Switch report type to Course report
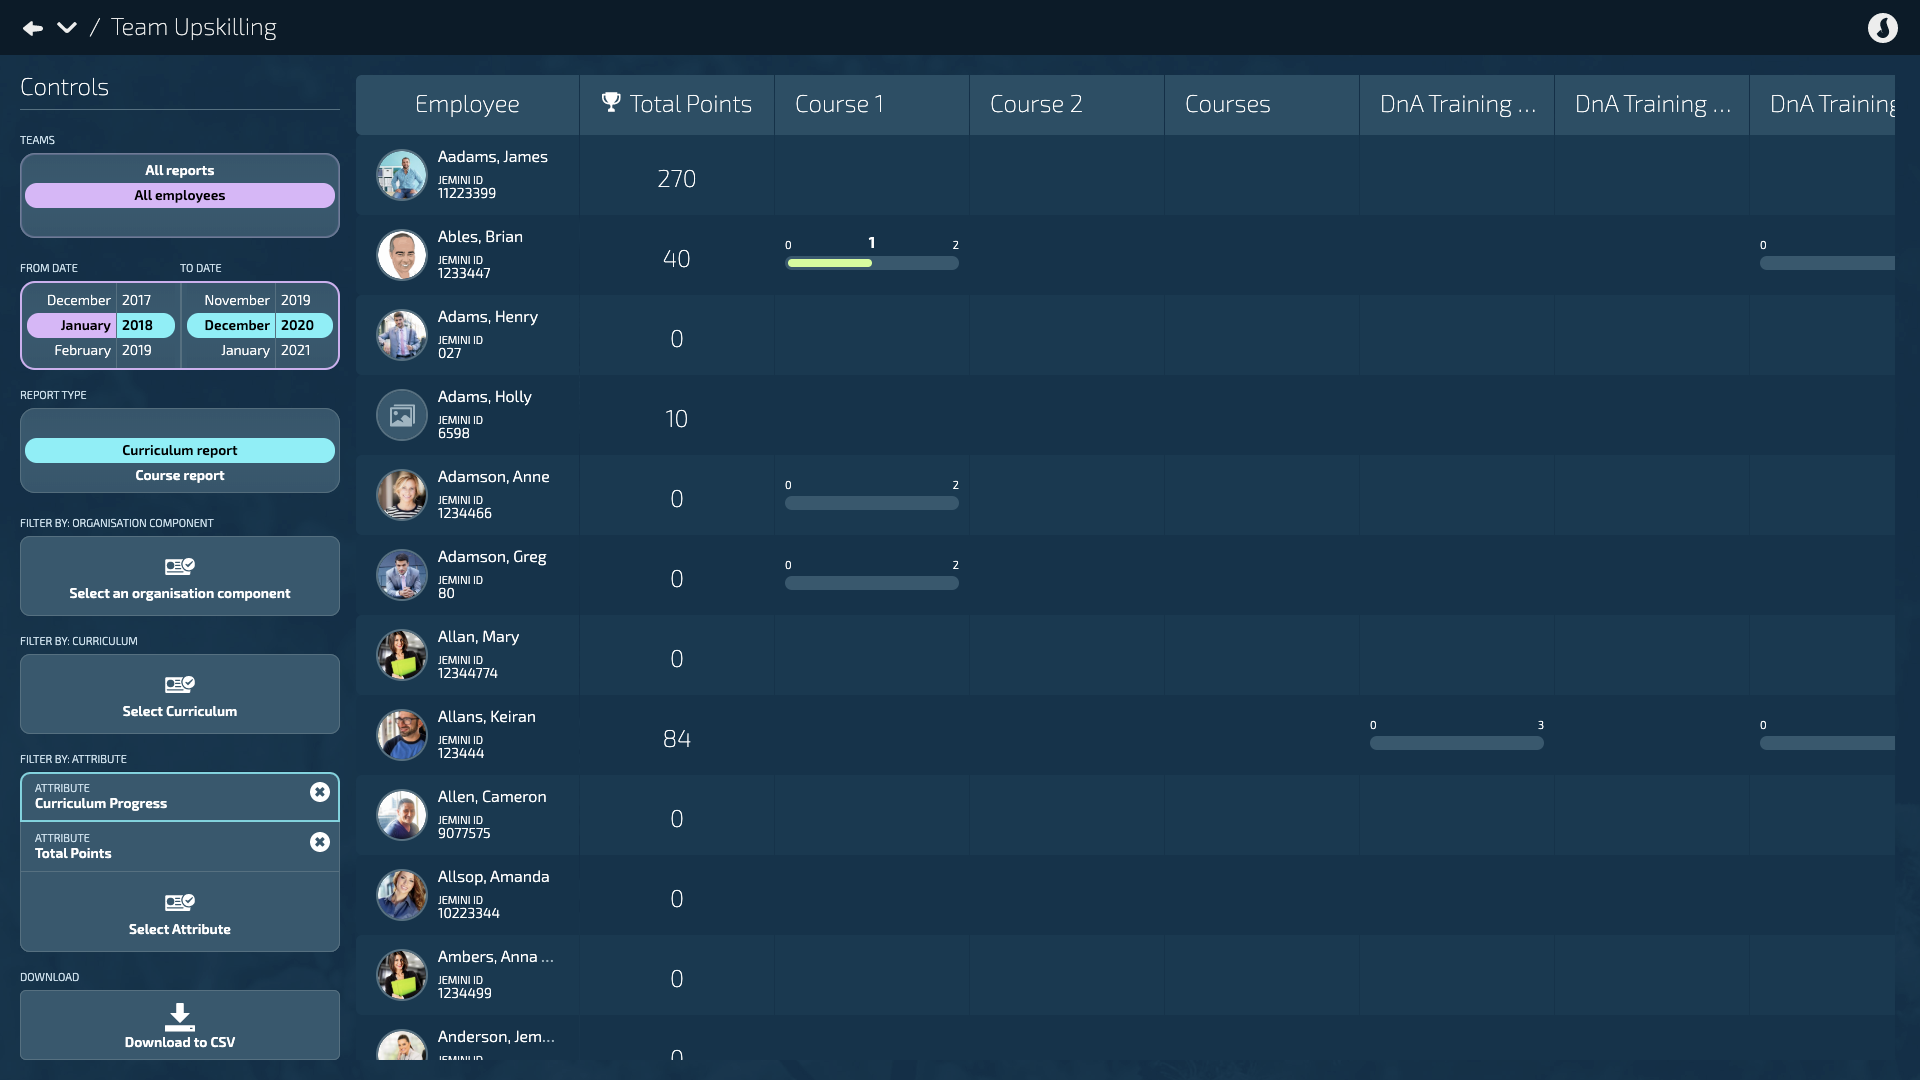1920x1080 pixels. pos(180,476)
